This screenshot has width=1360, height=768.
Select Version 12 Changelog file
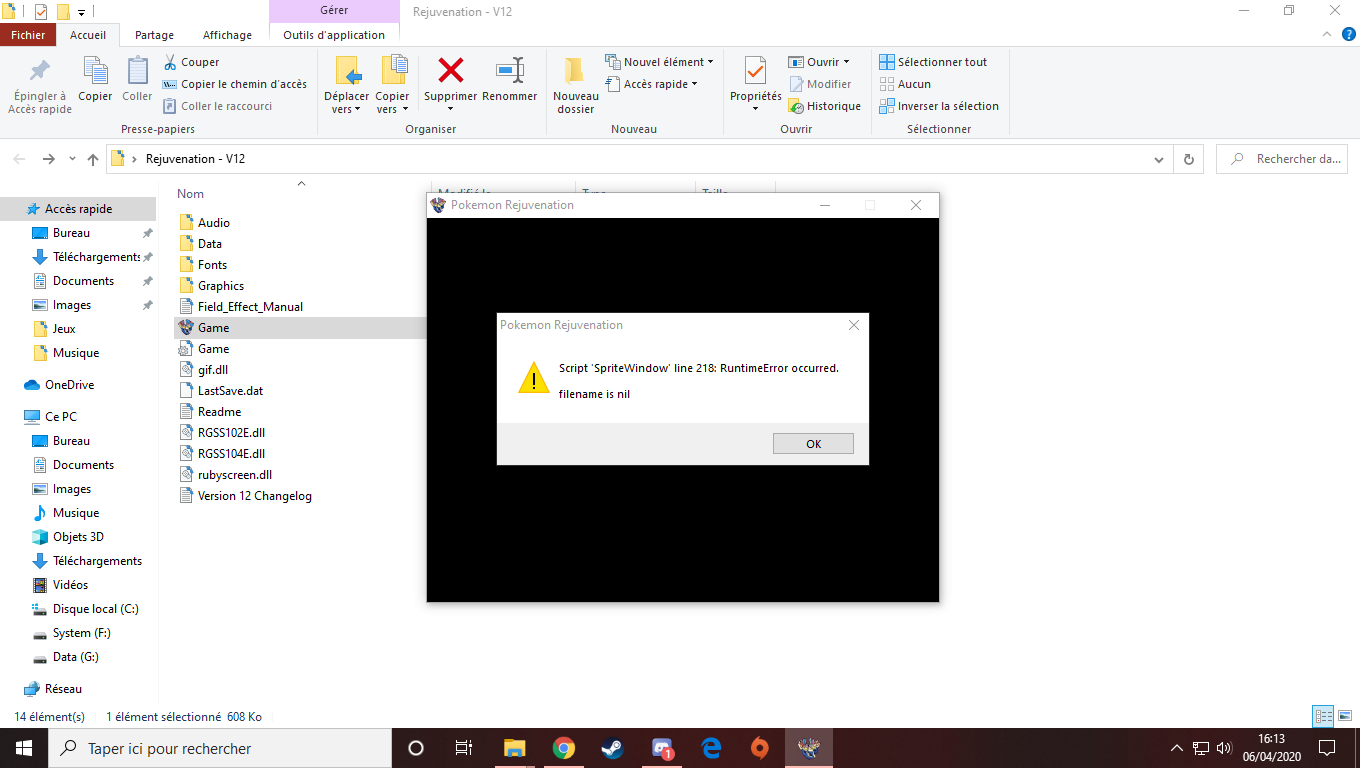tap(254, 496)
